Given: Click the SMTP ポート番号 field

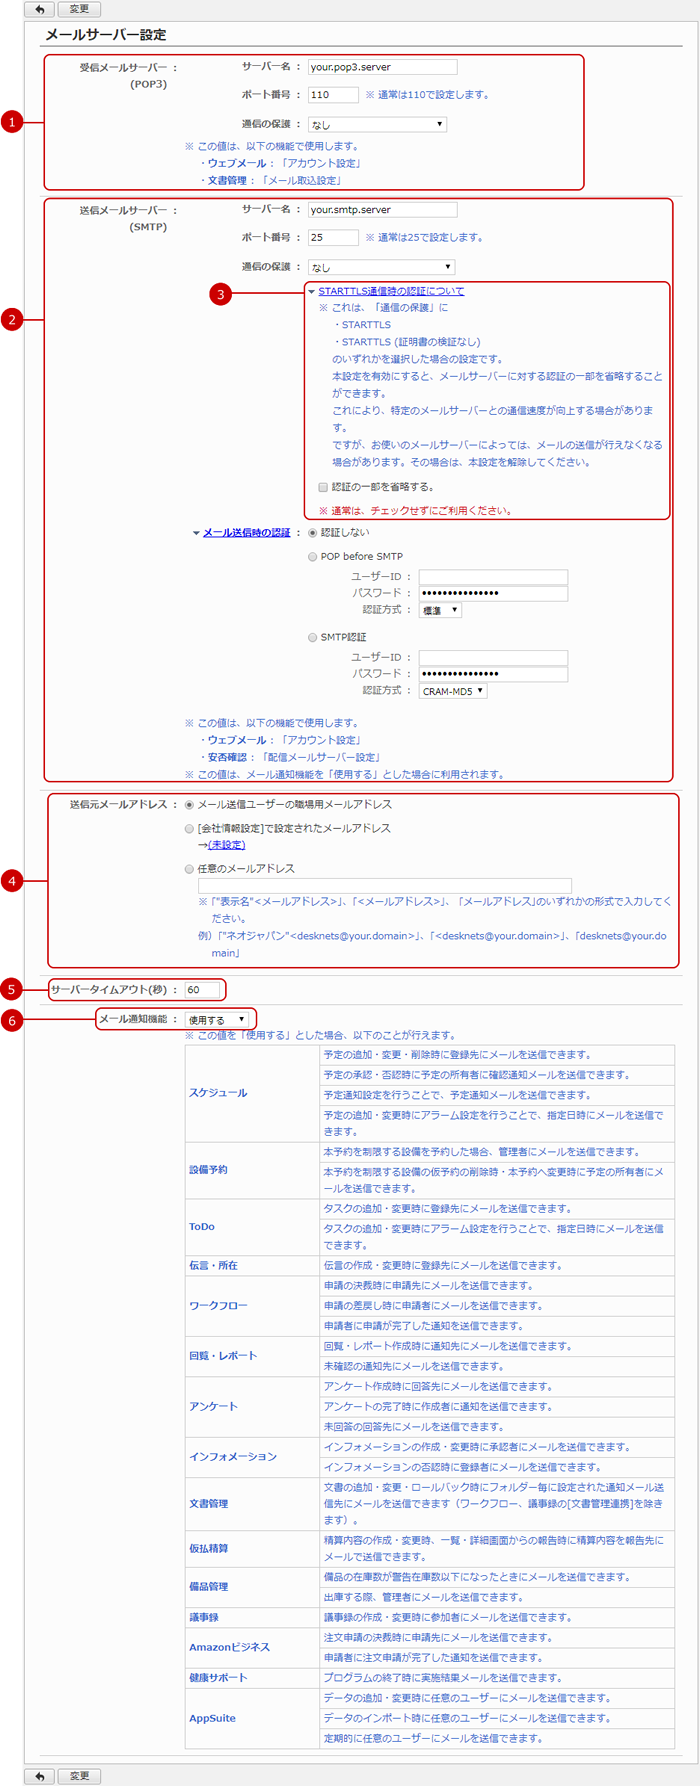Looking at the screenshot, I should (x=333, y=238).
